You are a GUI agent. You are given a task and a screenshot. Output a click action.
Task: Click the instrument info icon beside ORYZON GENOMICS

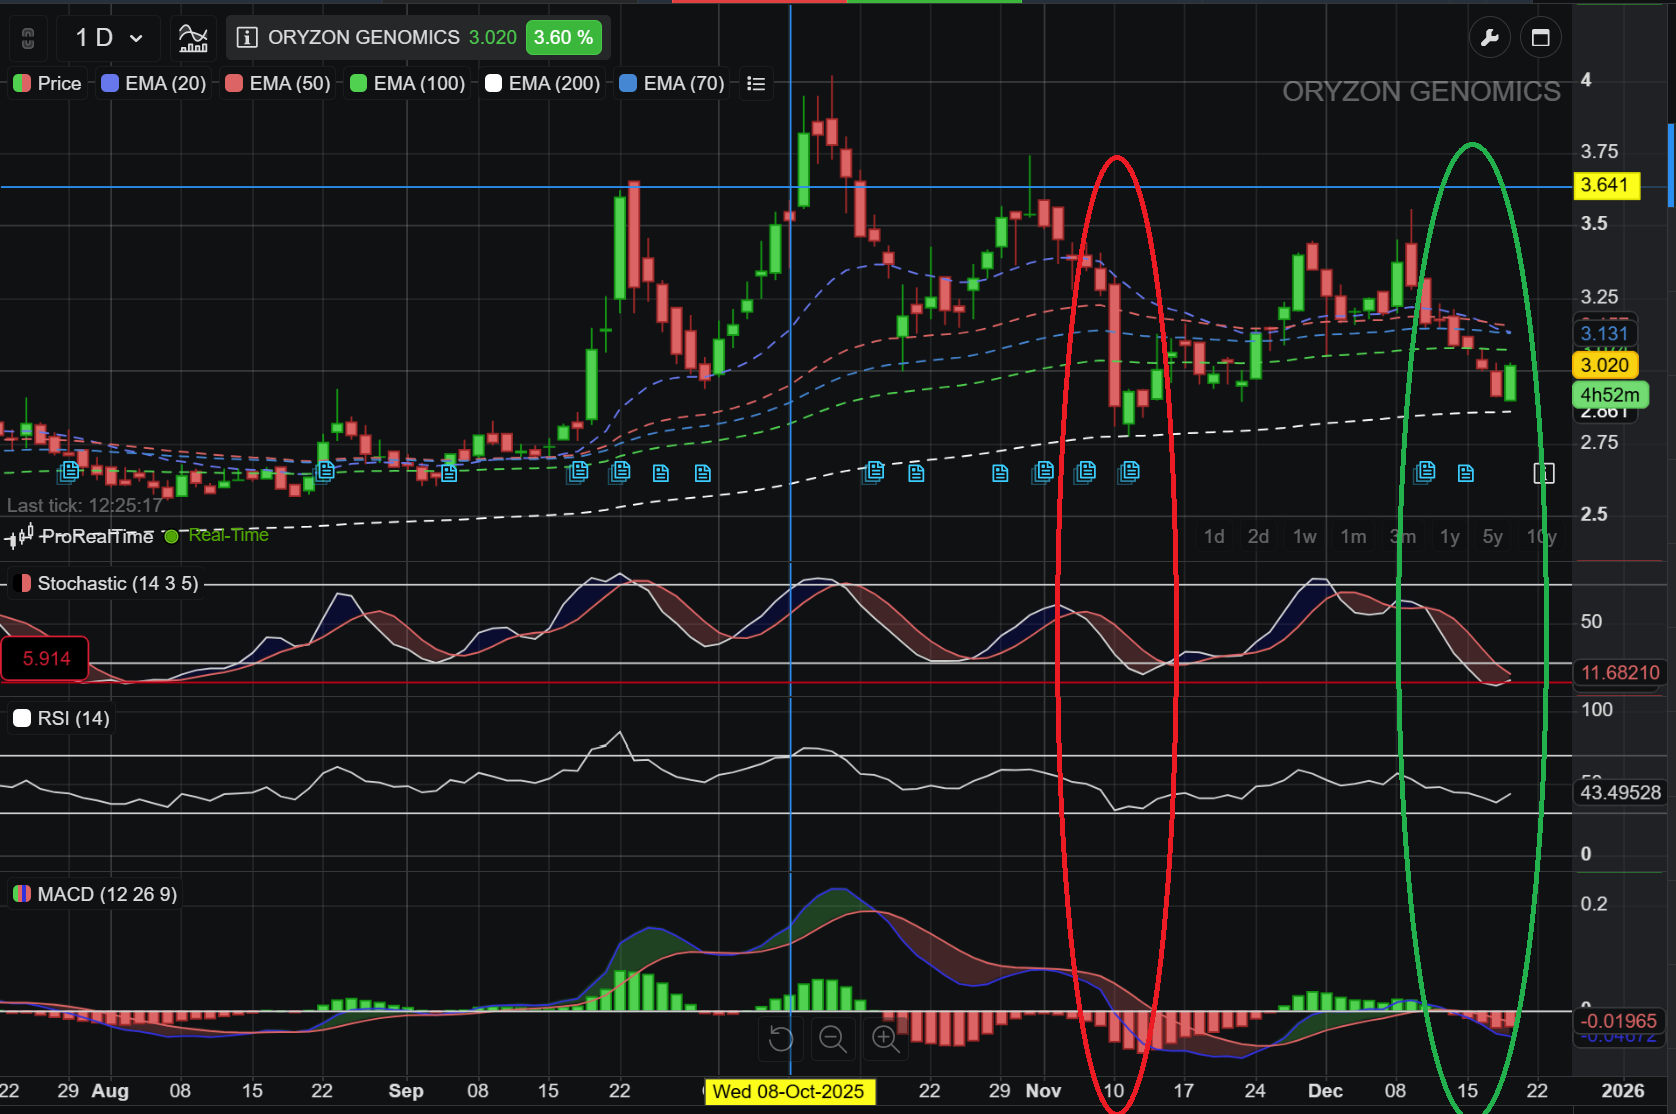point(247,38)
